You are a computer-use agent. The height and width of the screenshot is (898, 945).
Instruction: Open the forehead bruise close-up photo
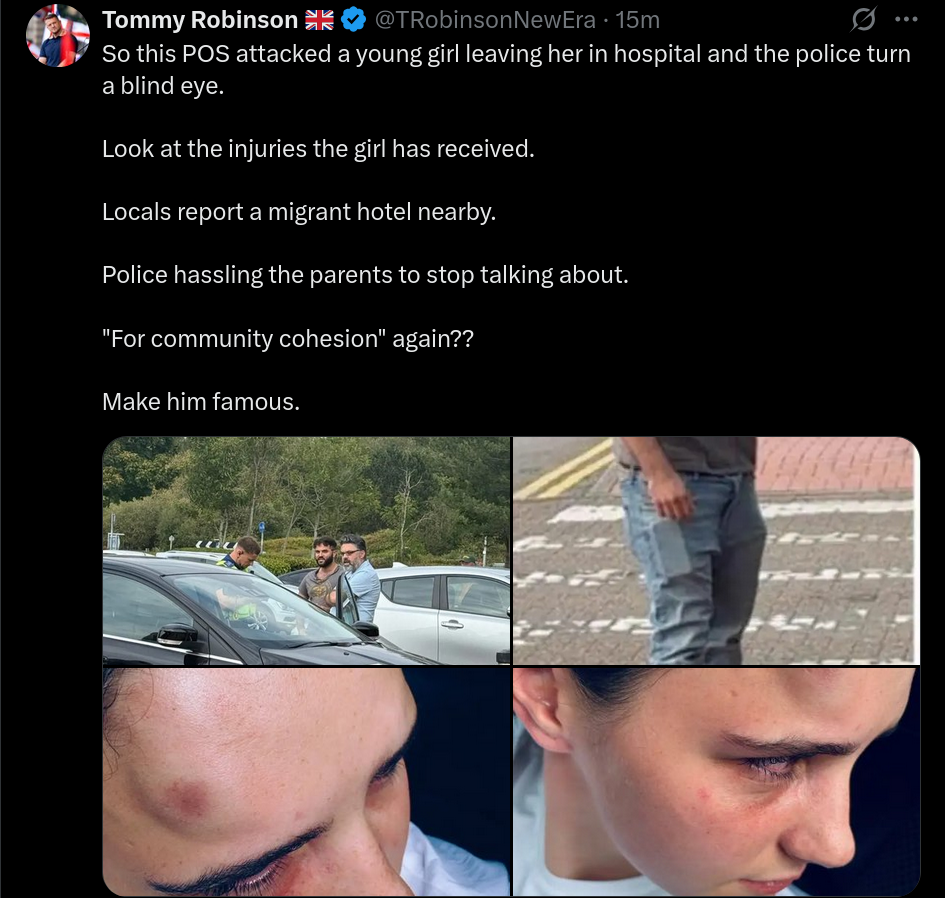[306, 782]
